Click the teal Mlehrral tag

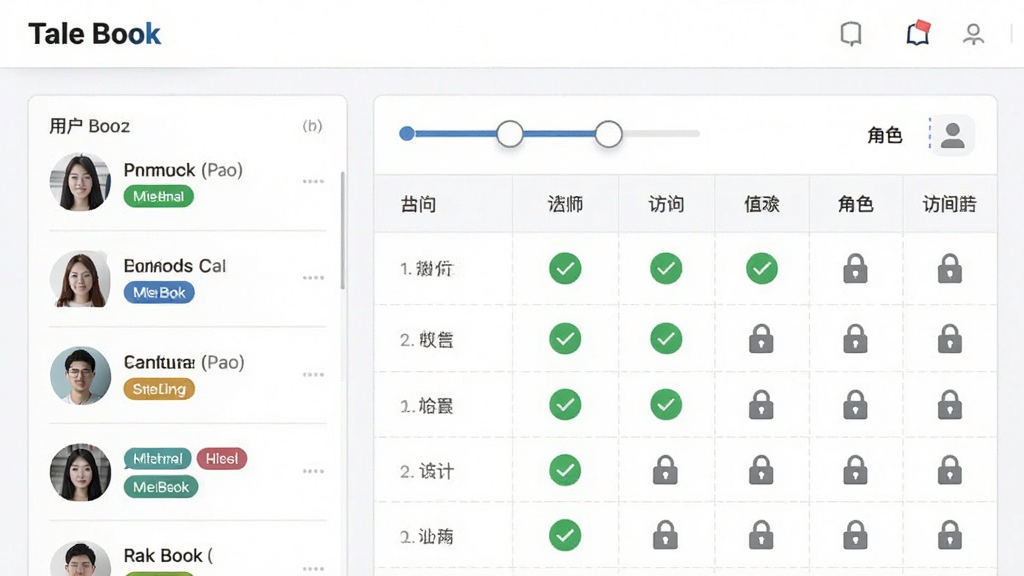pos(157,459)
